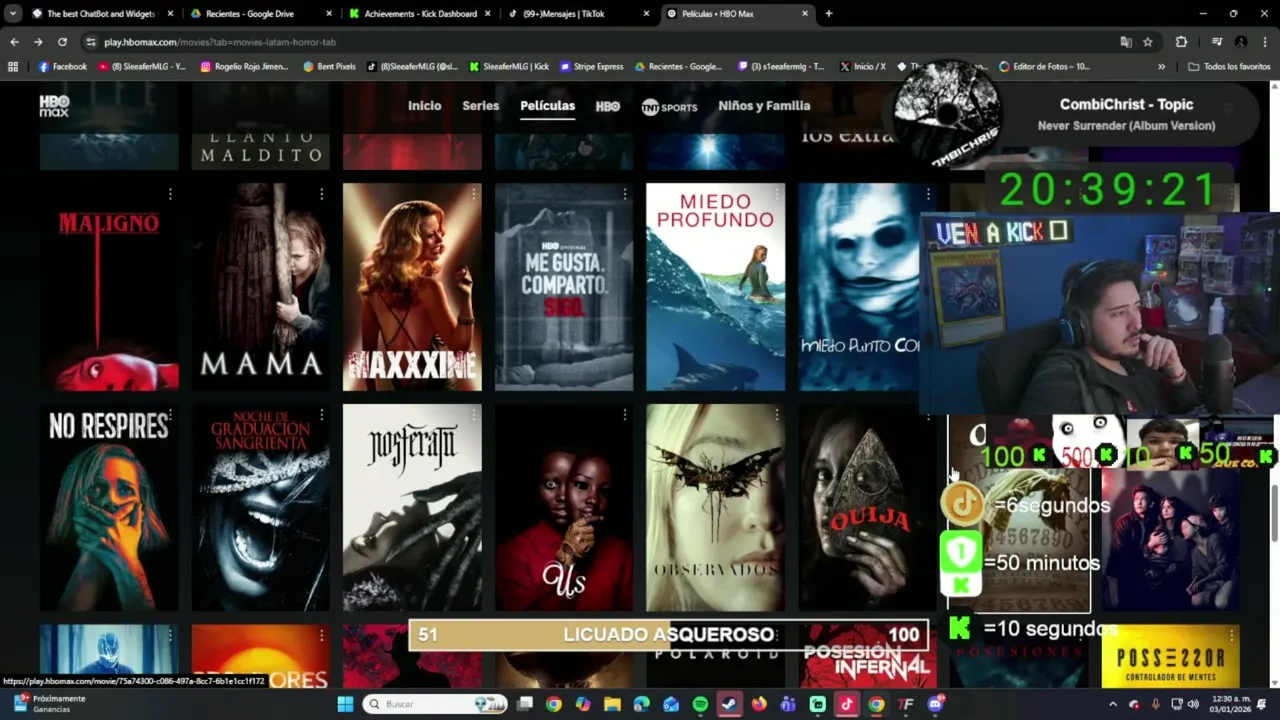Open Steam from the taskbar
Screen dimensions: 1280x720
(x=729, y=704)
